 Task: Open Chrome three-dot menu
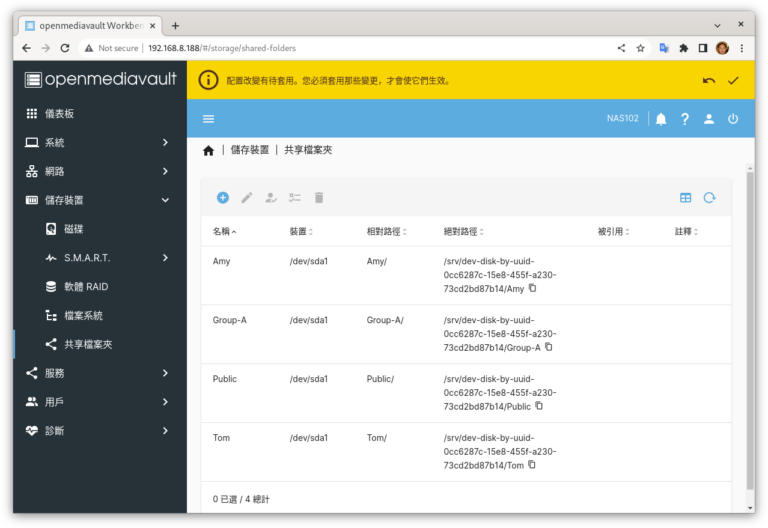(x=742, y=48)
